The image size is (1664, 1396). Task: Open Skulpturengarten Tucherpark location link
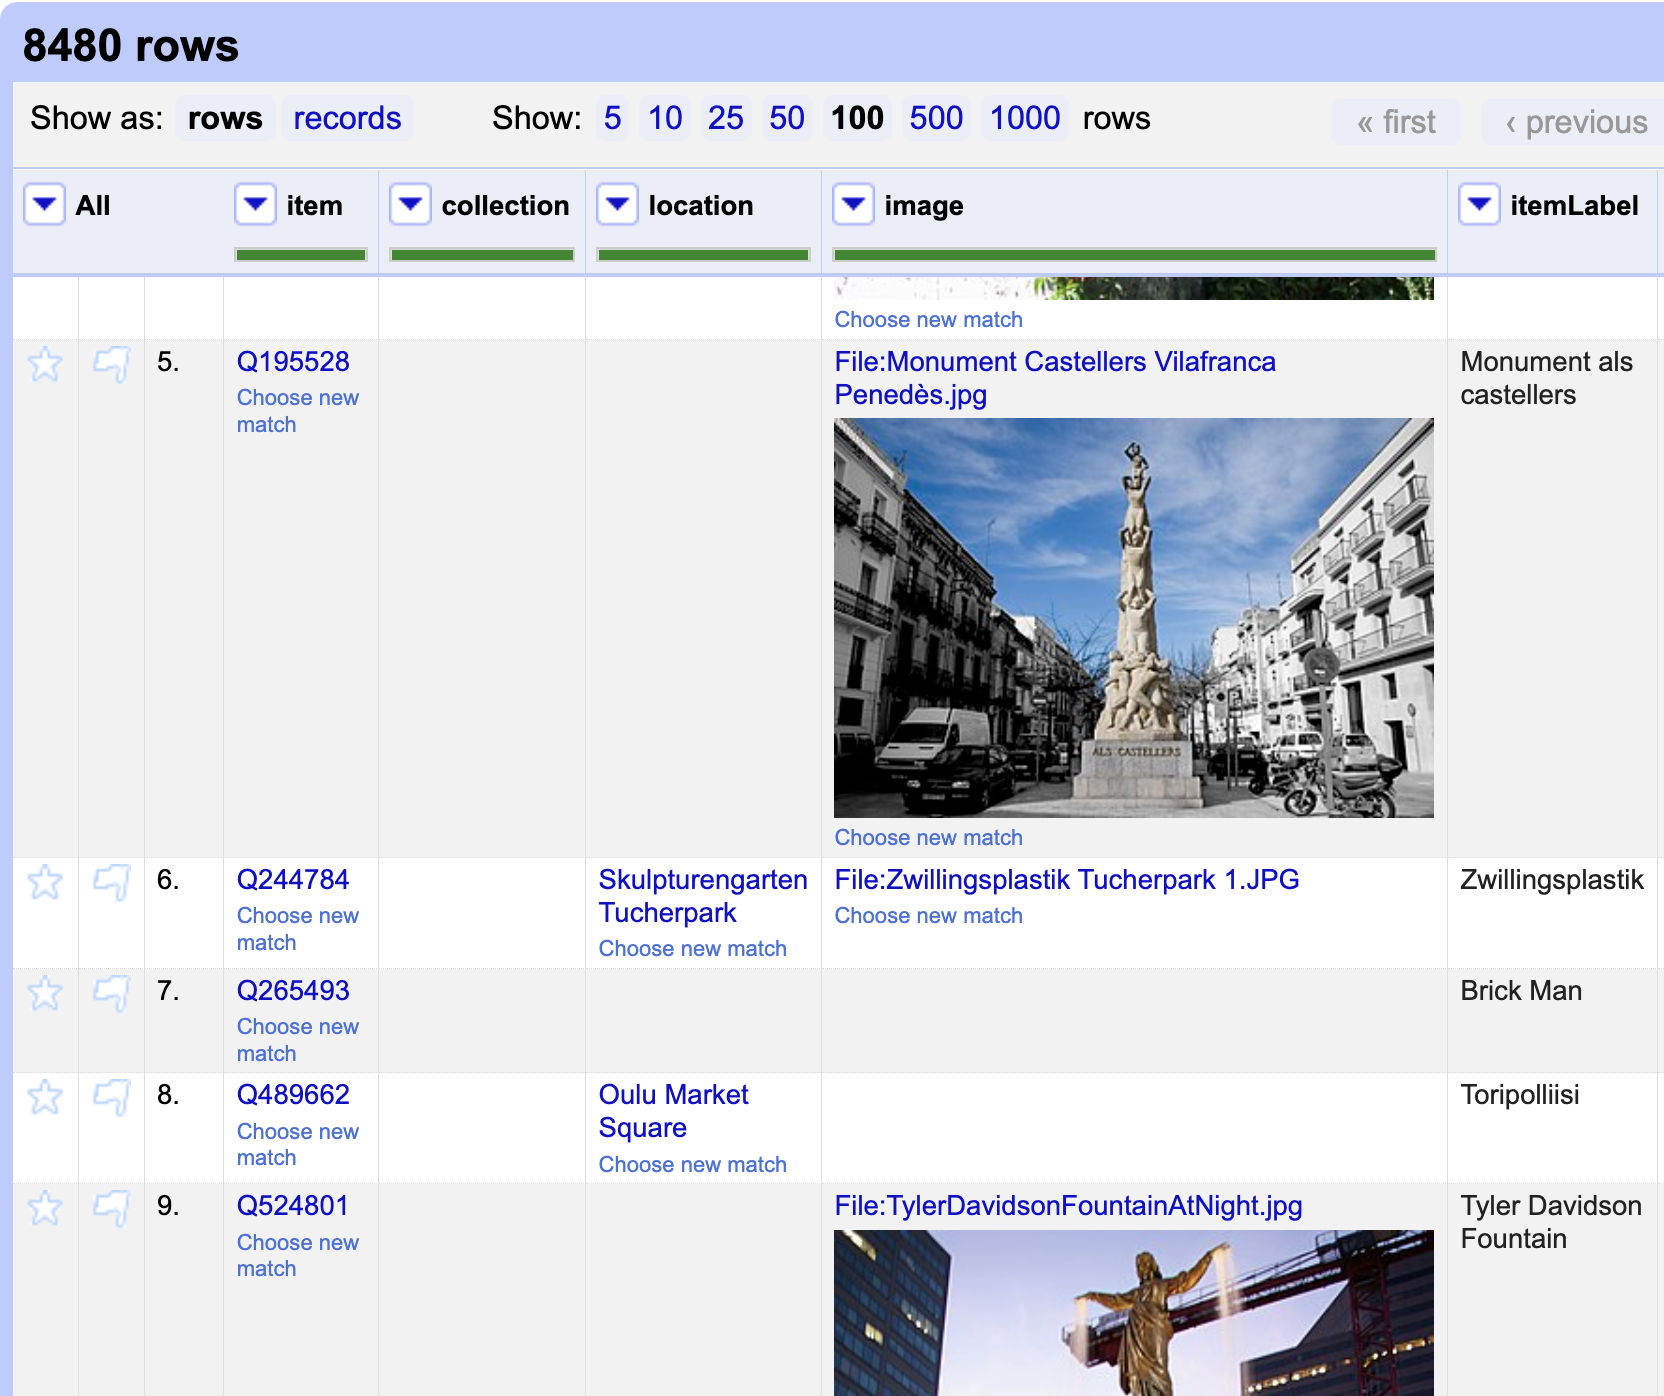(x=703, y=896)
